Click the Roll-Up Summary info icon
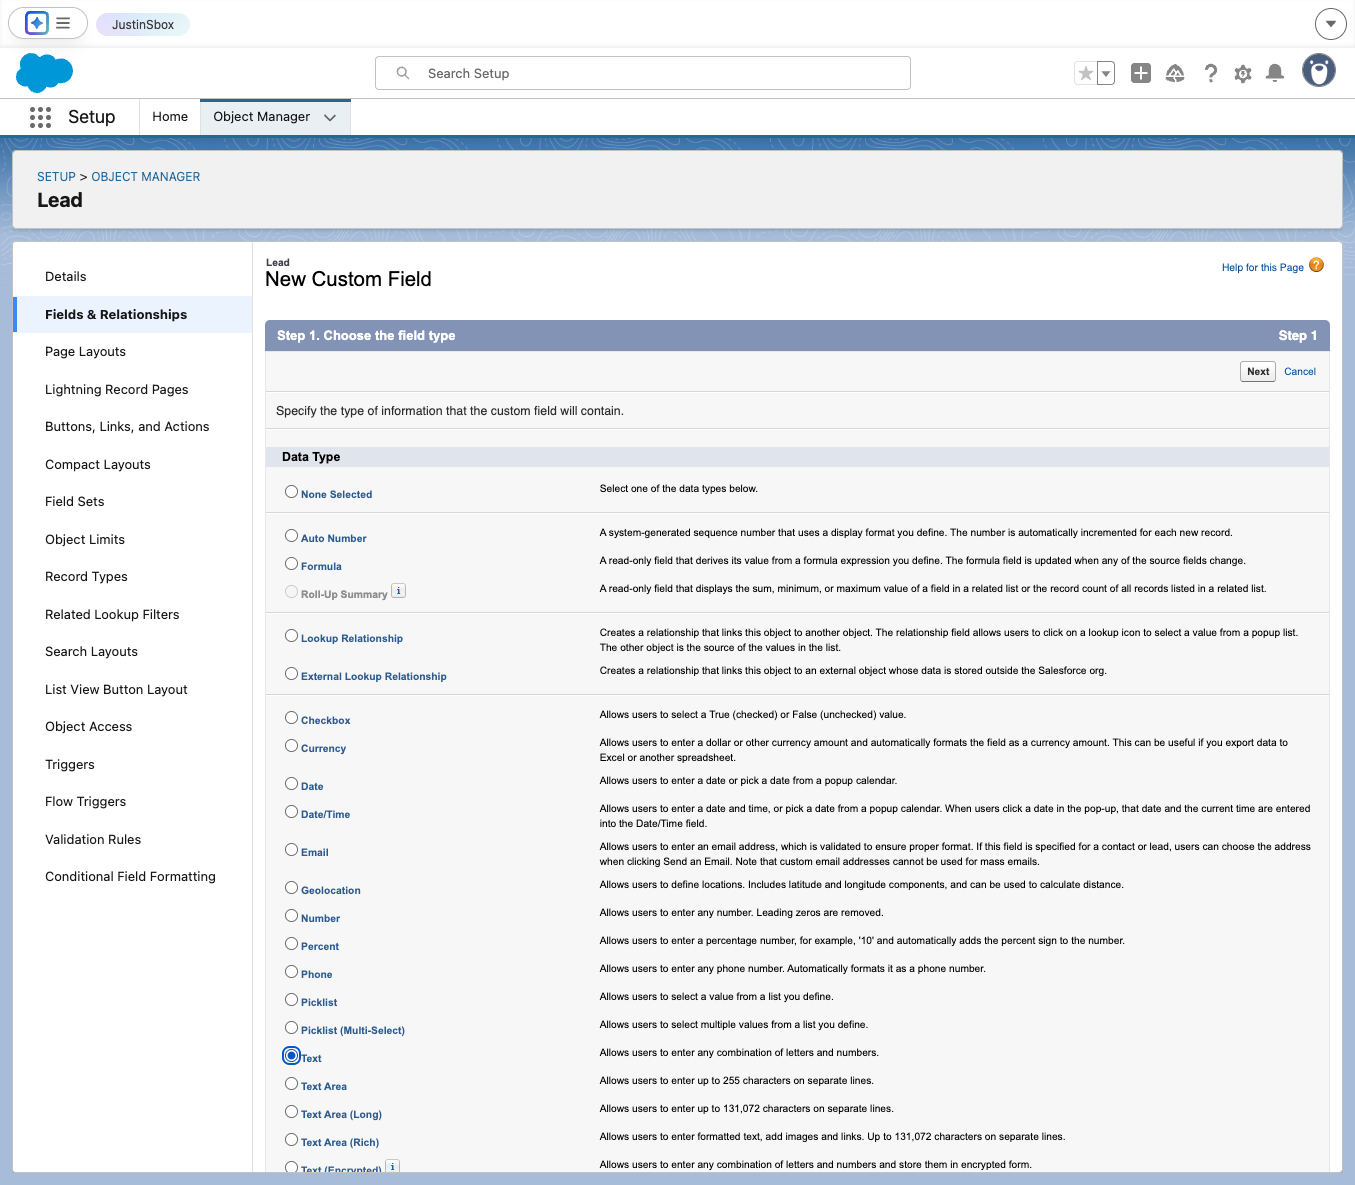 click(x=398, y=591)
